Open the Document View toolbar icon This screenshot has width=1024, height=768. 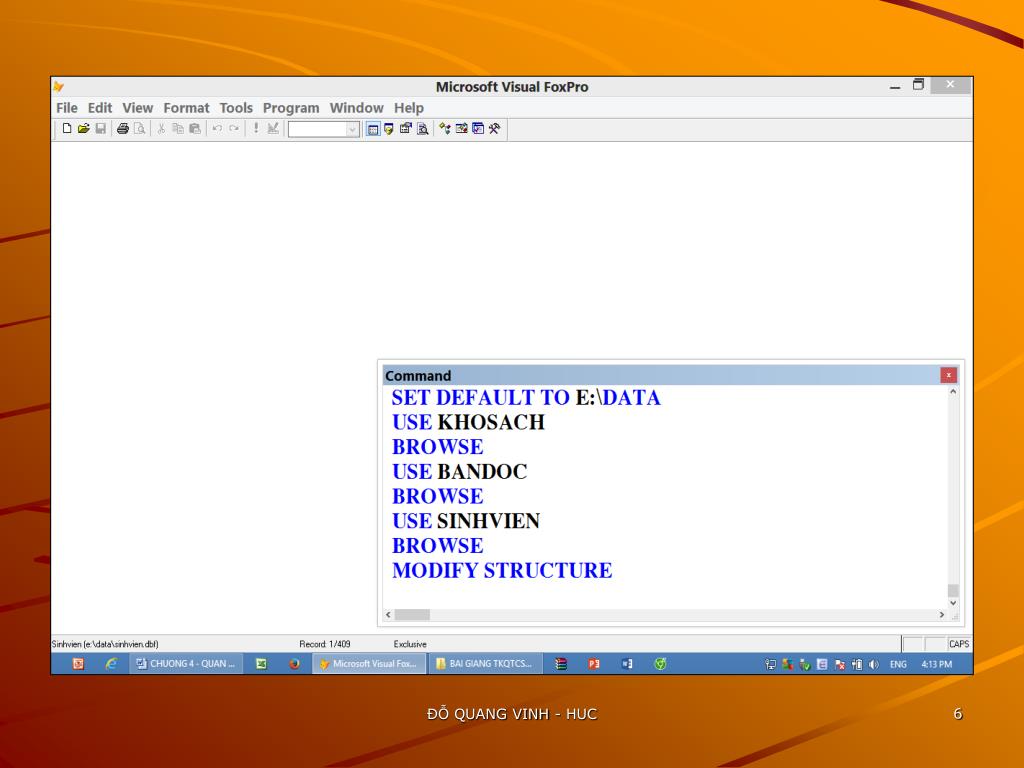[423, 129]
